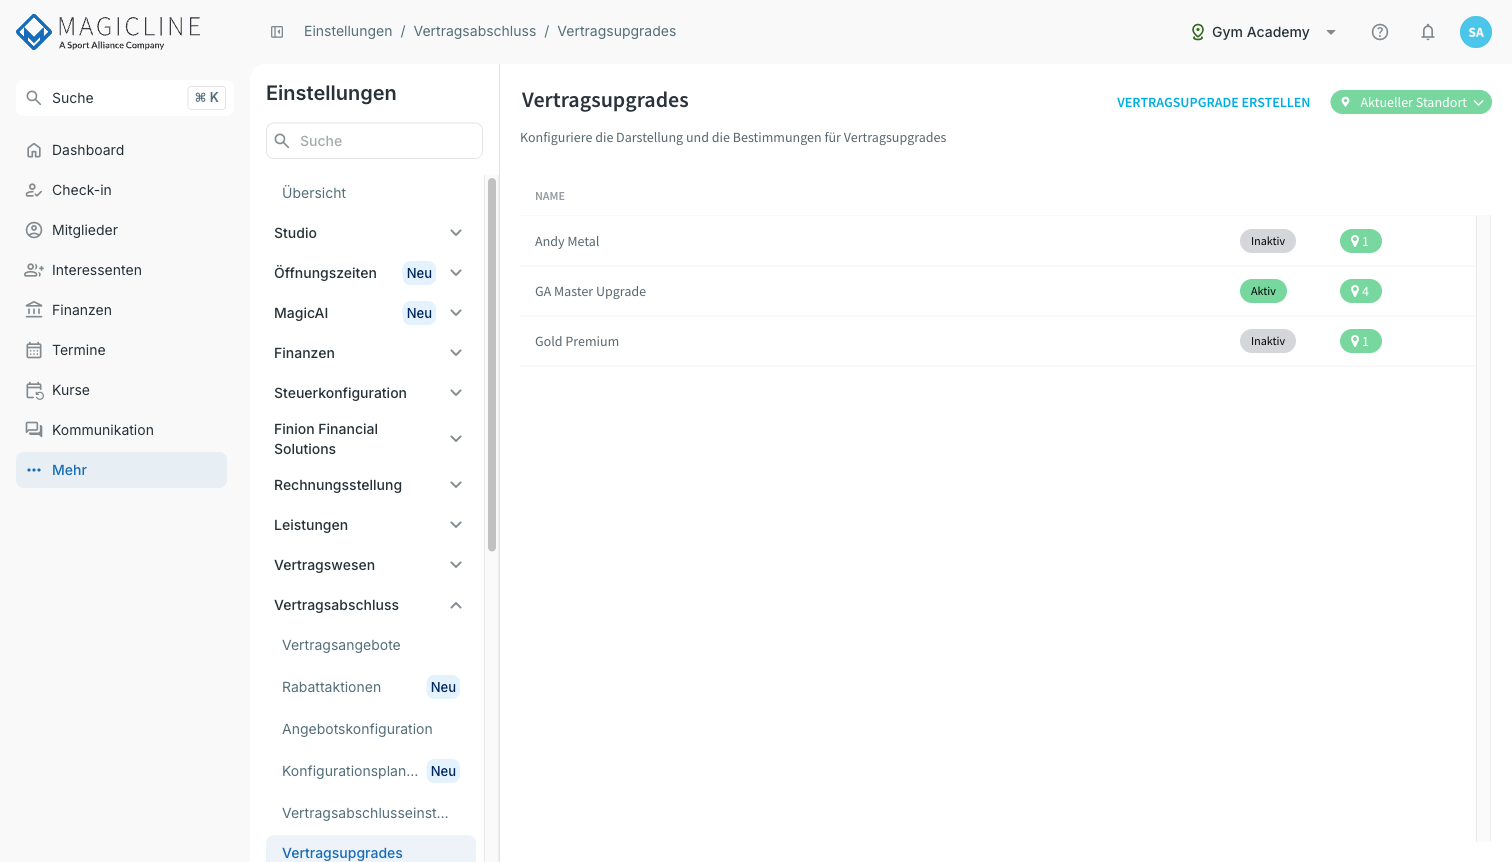Click the location badge for GA Master Upgrade
The image size is (1512, 862).
click(1360, 291)
